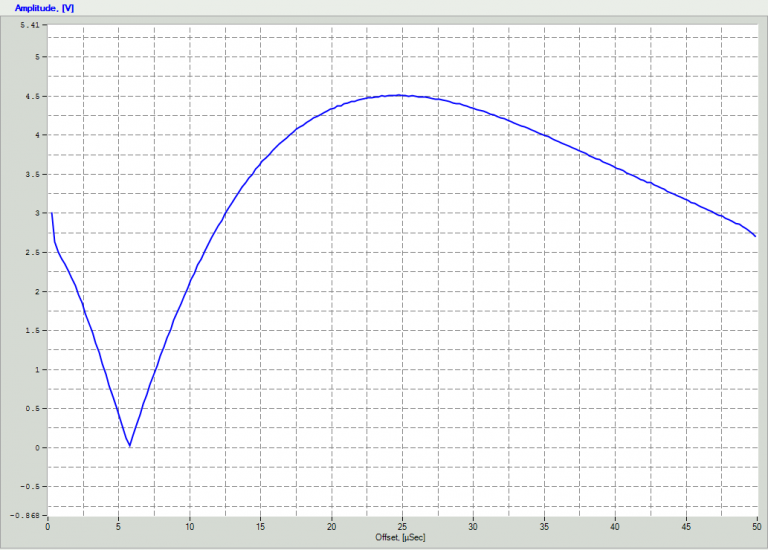This screenshot has width=768, height=550.
Task: Select the 5.41 top Y-axis value
Action: [x=30, y=25]
